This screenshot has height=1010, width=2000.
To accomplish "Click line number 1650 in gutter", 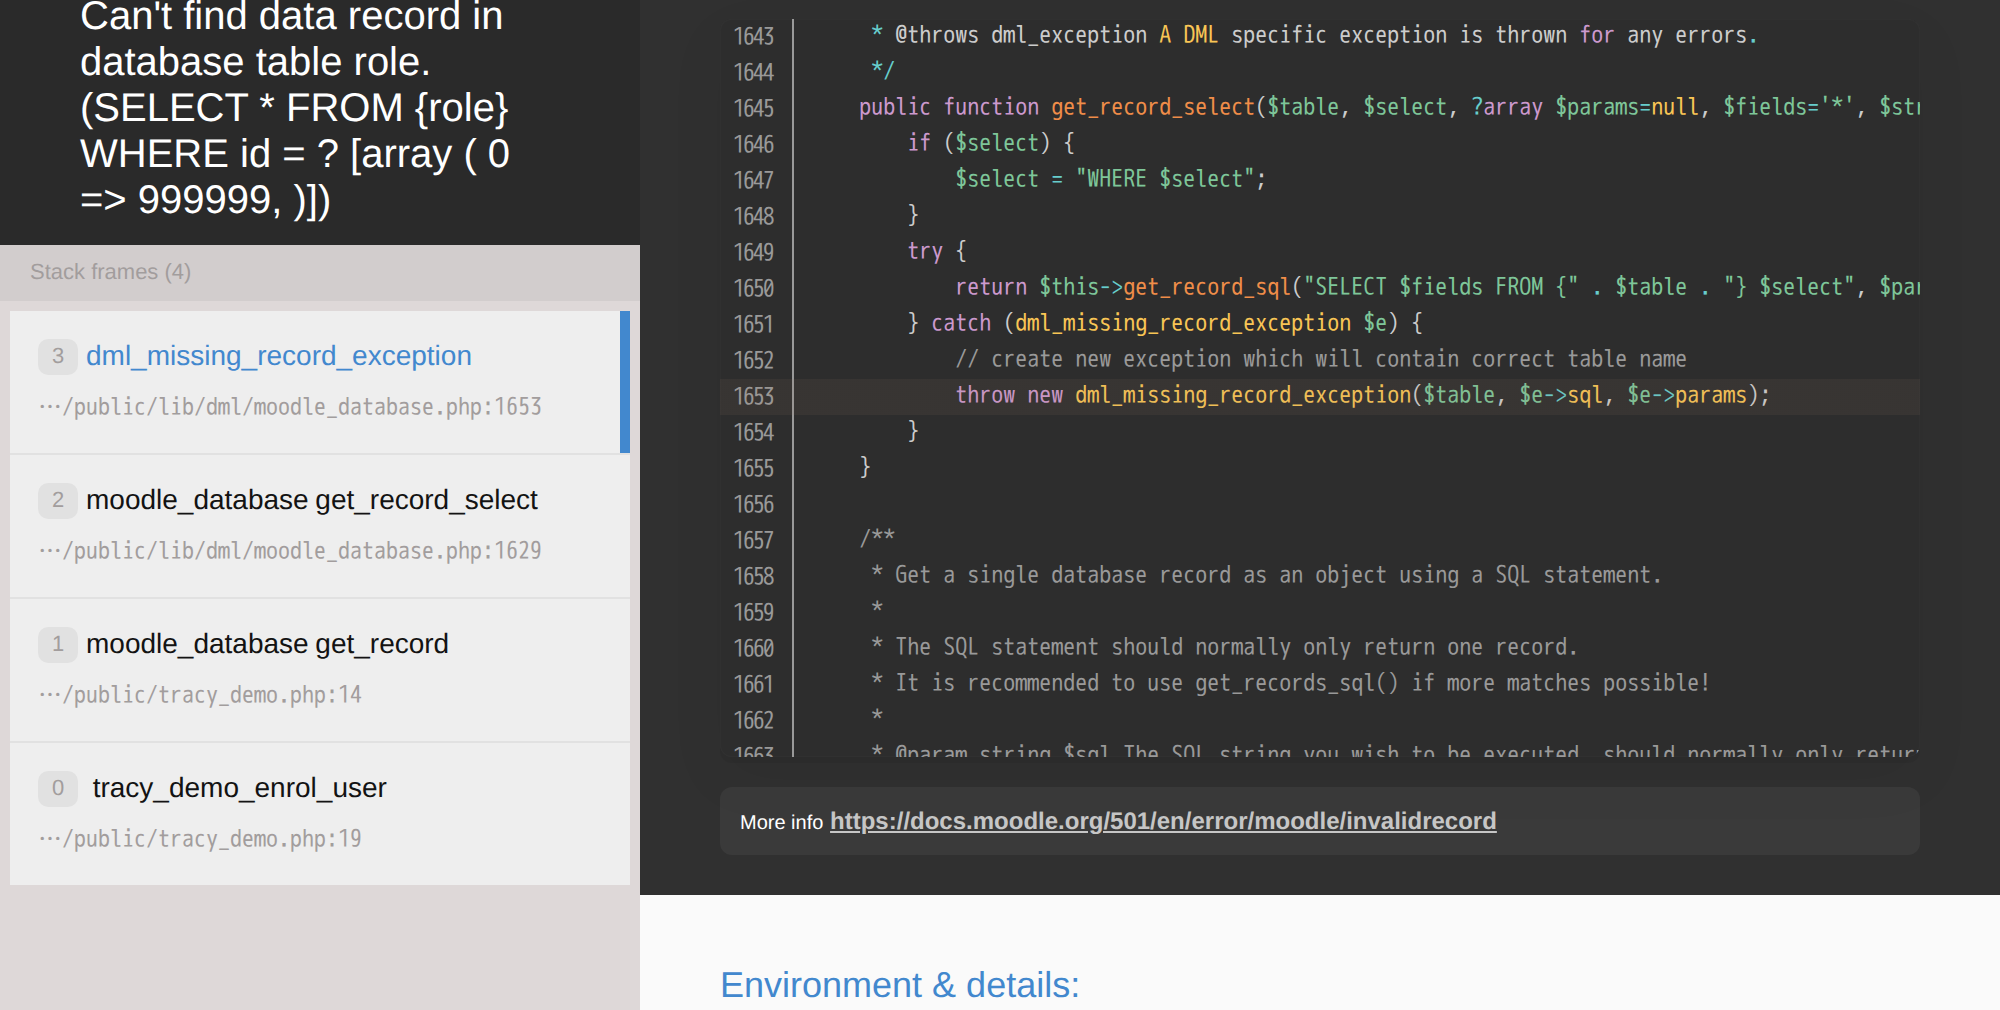I will (x=754, y=288).
